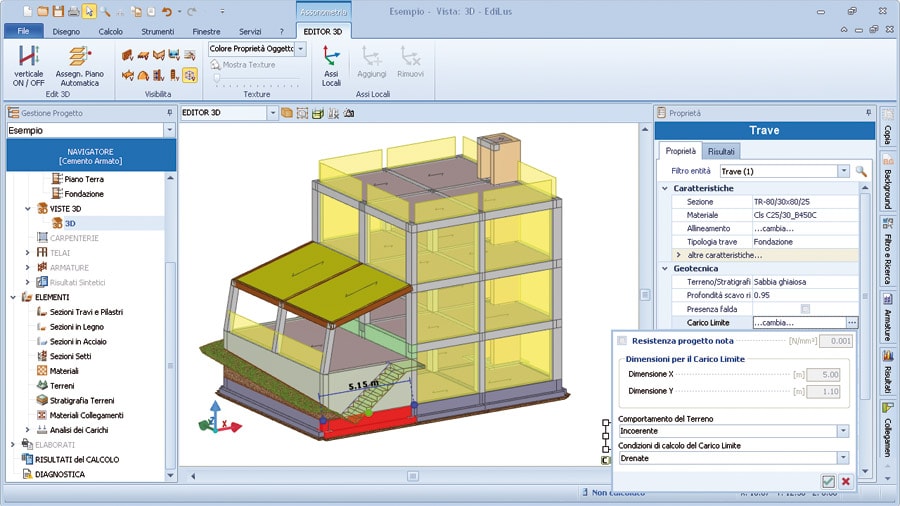
Task: Switch to the Risultati tab in Proprietà panel
Action: [x=721, y=151]
